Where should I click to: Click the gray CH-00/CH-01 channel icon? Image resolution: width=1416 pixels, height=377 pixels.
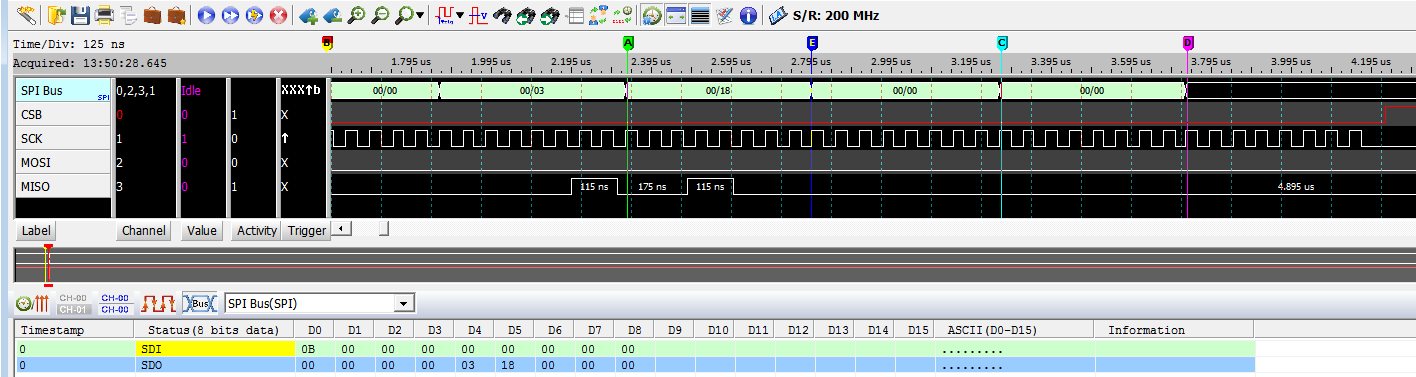pos(73,303)
